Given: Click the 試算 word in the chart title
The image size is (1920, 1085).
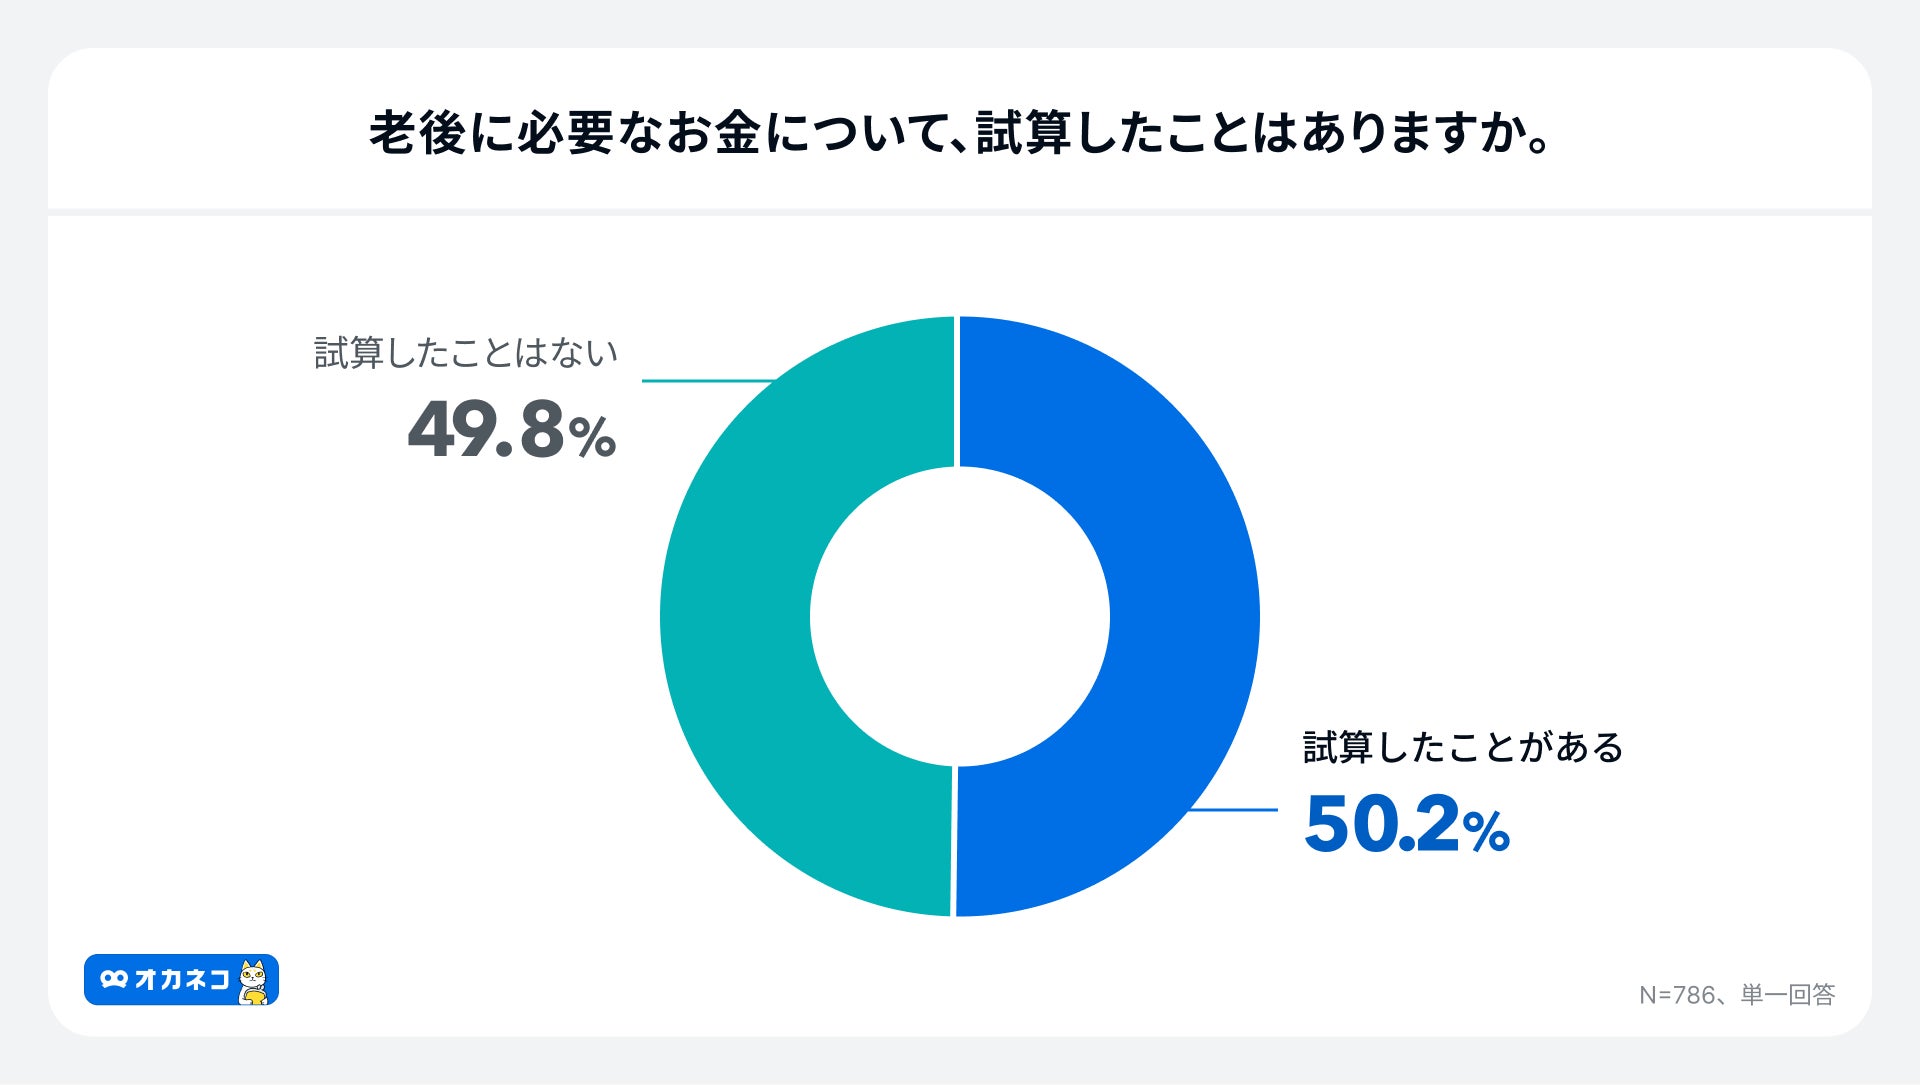Looking at the screenshot, I should (x=1023, y=133).
